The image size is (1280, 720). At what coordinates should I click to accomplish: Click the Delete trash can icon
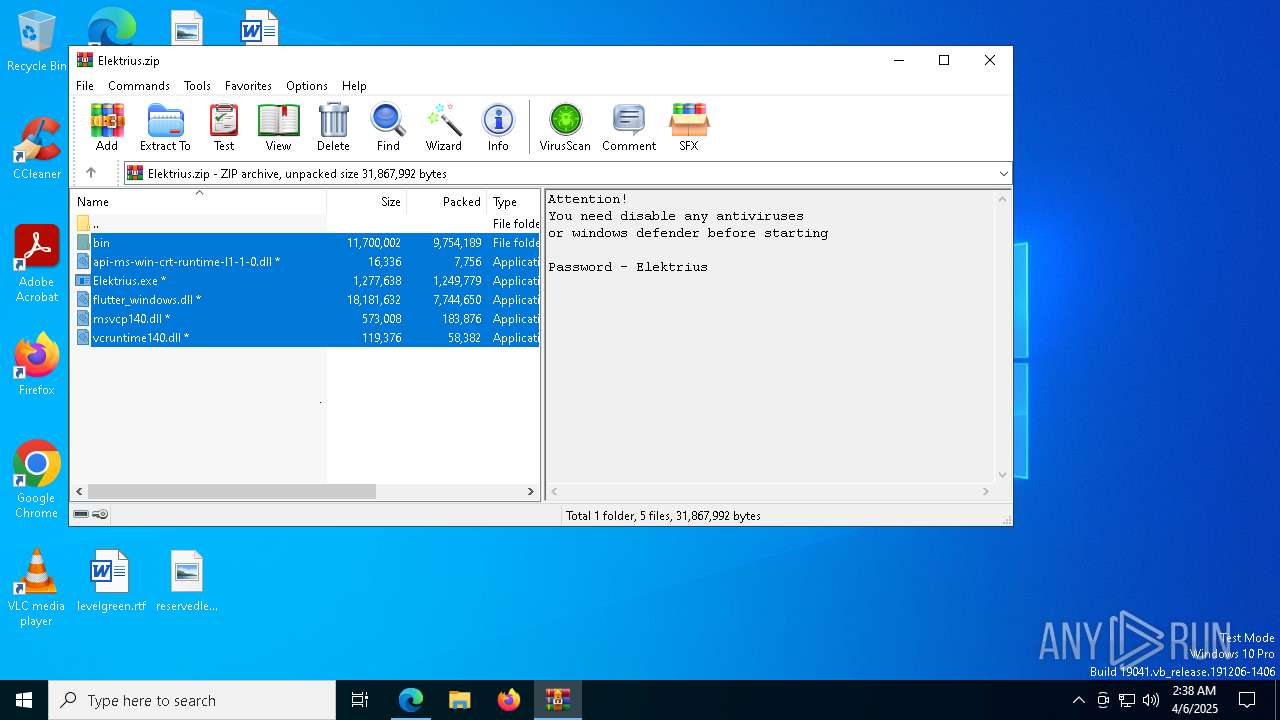pyautogui.click(x=333, y=127)
